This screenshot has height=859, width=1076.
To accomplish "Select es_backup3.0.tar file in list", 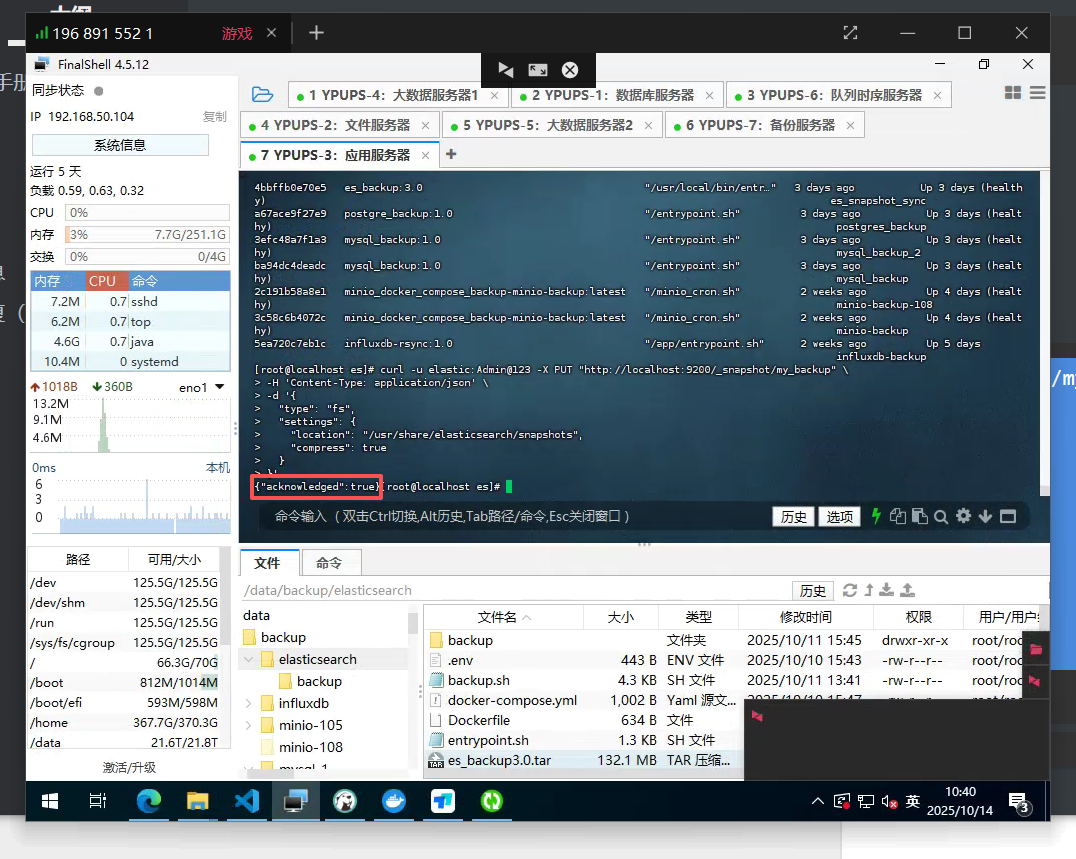I will click(499, 761).
